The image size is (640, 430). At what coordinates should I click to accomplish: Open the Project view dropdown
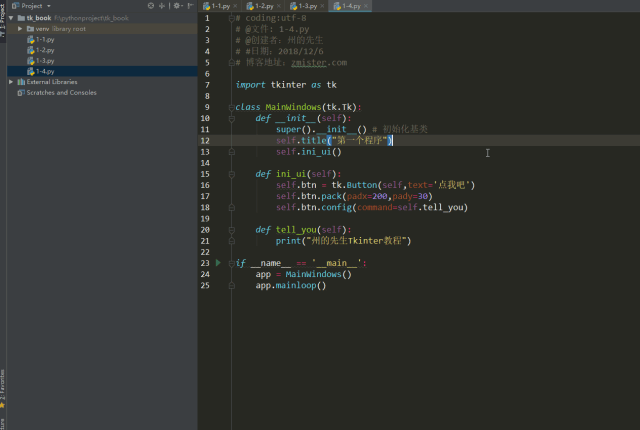coord(49,6)
